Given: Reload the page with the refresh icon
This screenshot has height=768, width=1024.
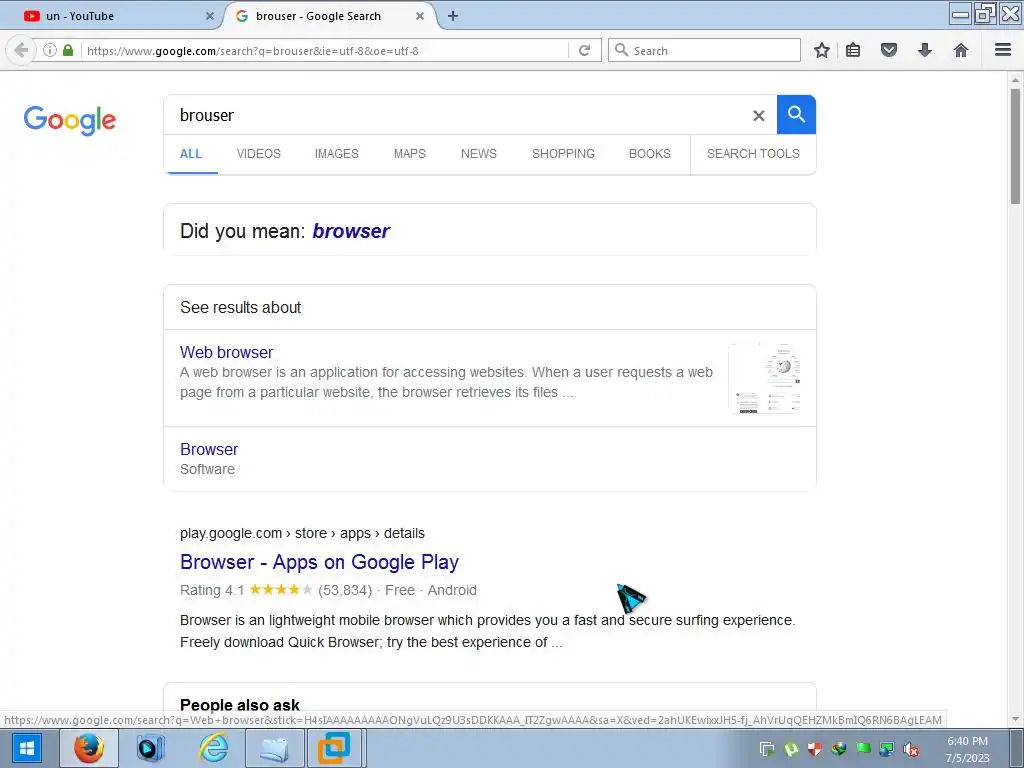Looking at the screenshot, I should (x=584, y=50).
